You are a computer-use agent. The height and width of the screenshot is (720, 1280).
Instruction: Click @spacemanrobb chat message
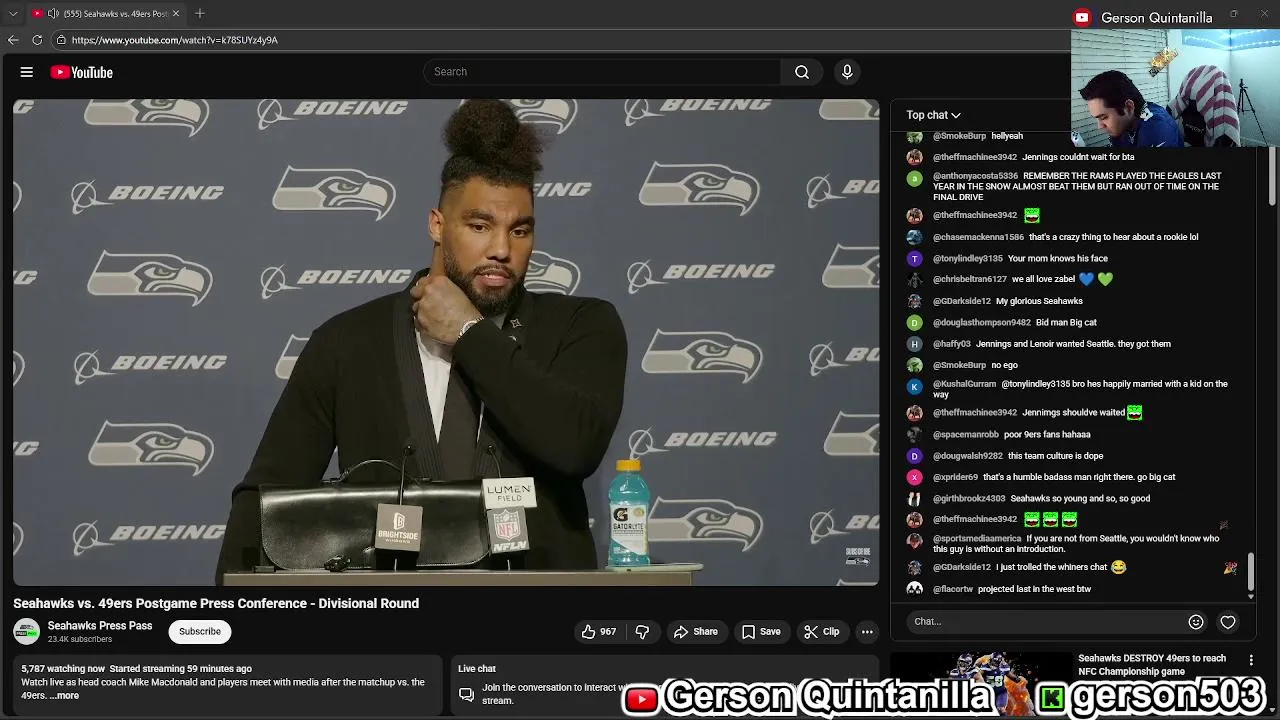click(1047, 434)
